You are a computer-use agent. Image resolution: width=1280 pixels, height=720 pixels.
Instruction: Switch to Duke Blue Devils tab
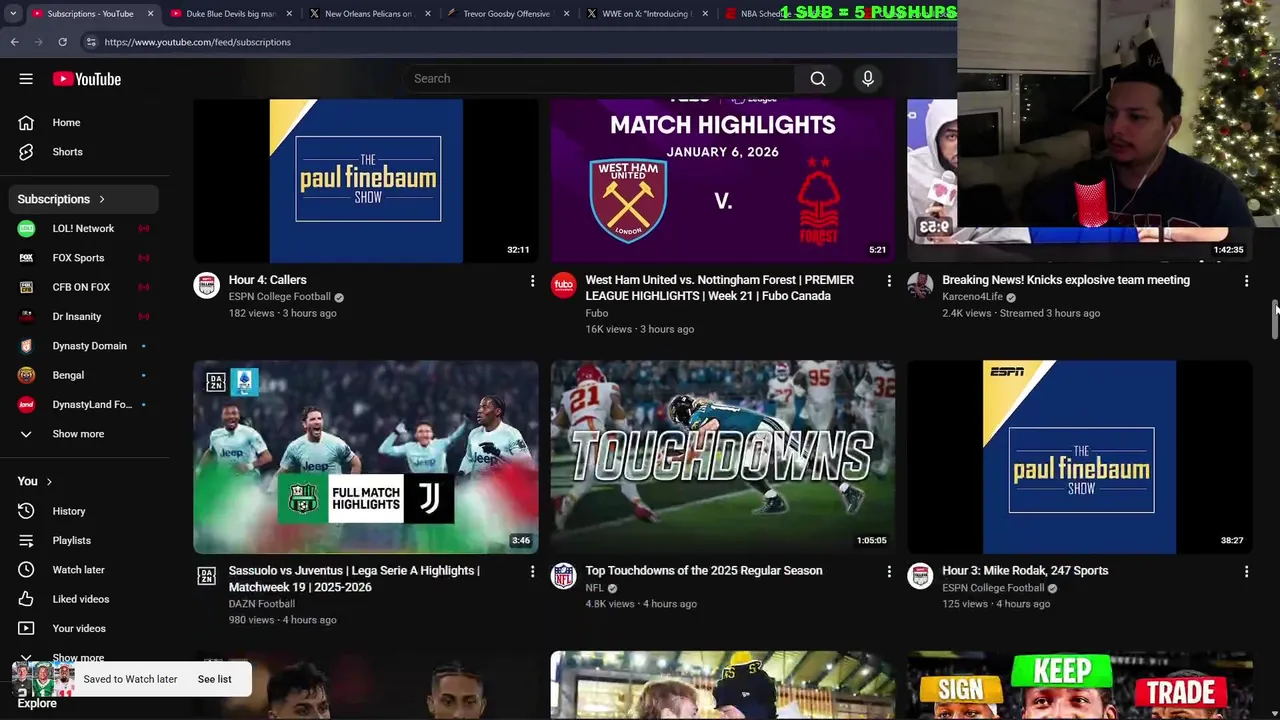point(230,14)
